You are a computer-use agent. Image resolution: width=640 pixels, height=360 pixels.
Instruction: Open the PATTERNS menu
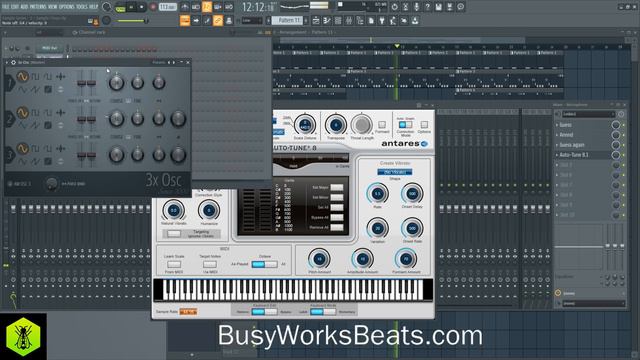click(x=38, y=7)
